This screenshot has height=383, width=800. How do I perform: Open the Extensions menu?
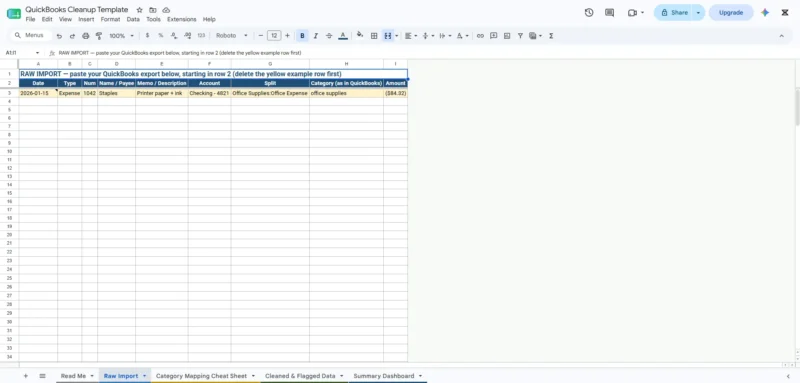point(182,19)
